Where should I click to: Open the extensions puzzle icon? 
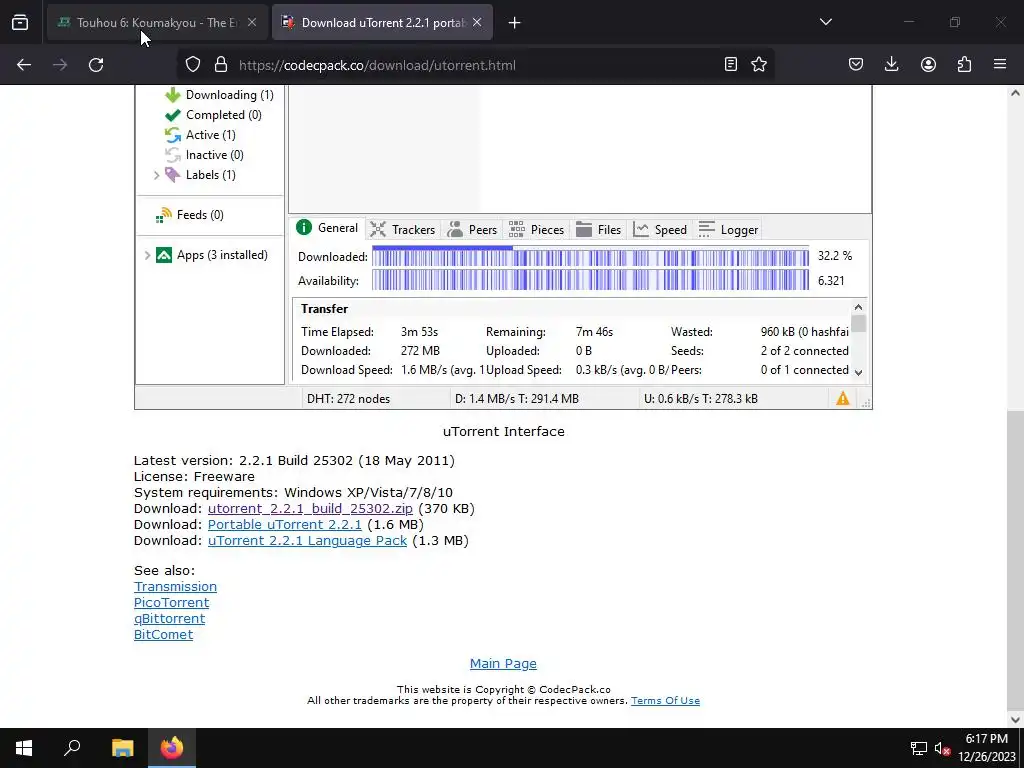click(x=965, y=65)
